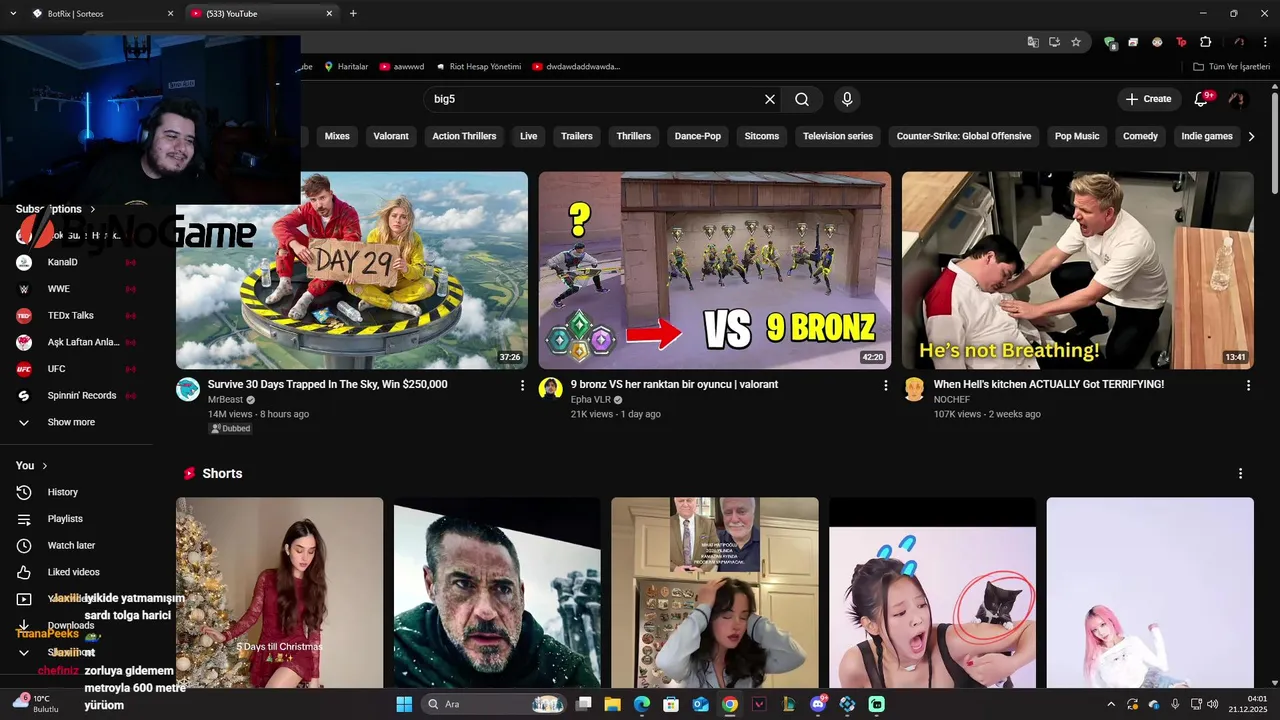
Task: Open the 5 Days till Christmas short
Action: click(x=280, y=592)
